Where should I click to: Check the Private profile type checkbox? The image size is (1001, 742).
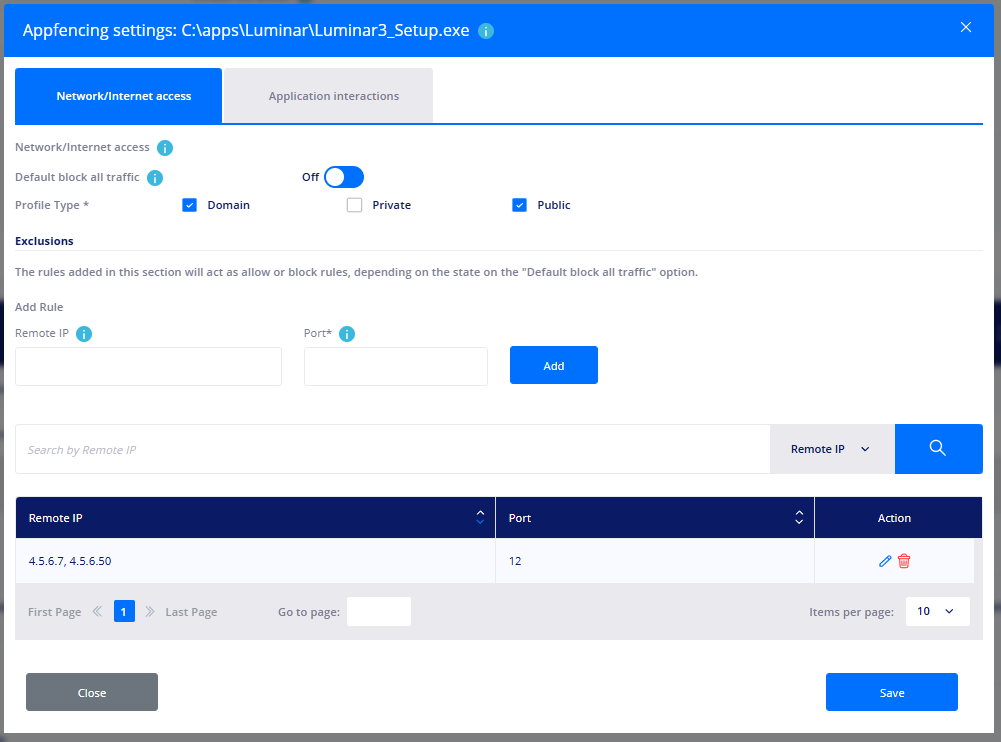[x=354, y=205]
